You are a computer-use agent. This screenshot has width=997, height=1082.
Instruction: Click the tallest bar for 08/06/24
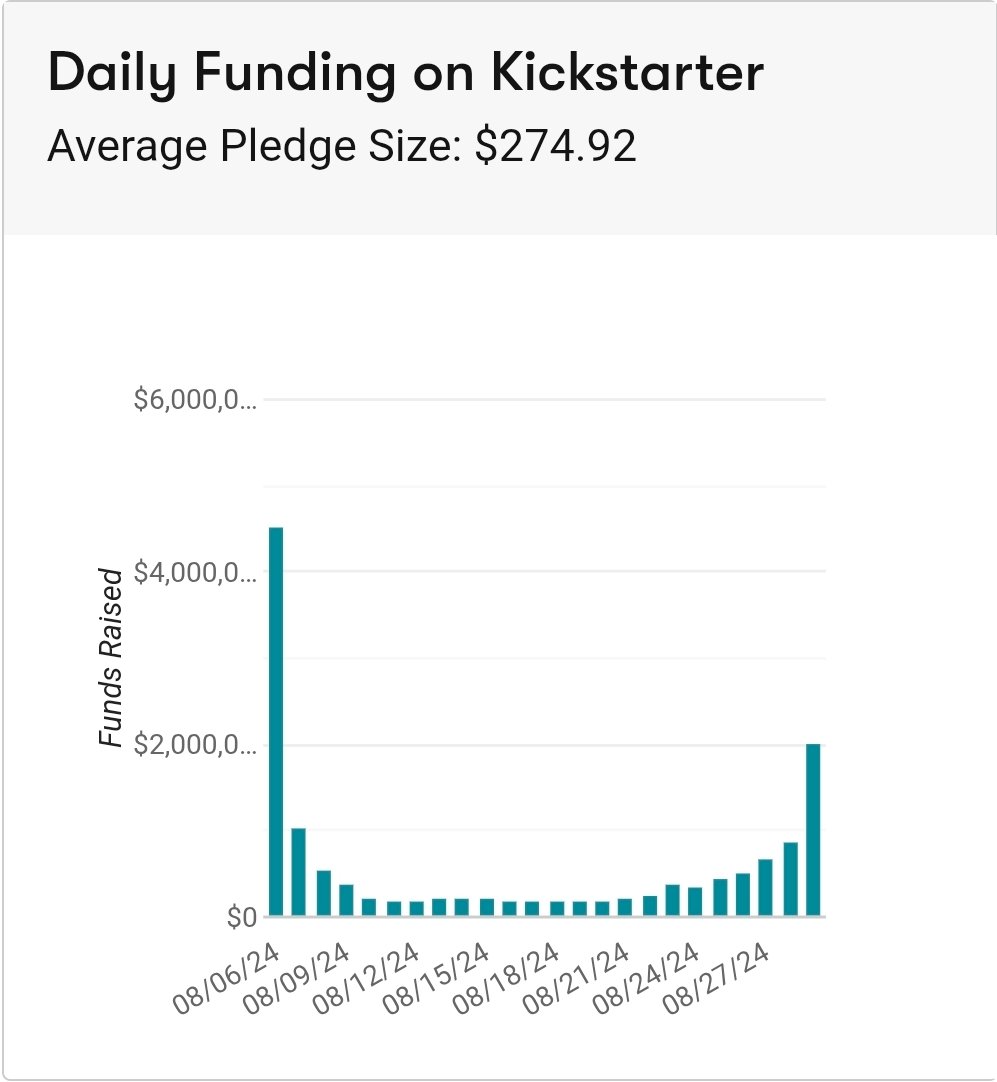[x=276, y=720]
